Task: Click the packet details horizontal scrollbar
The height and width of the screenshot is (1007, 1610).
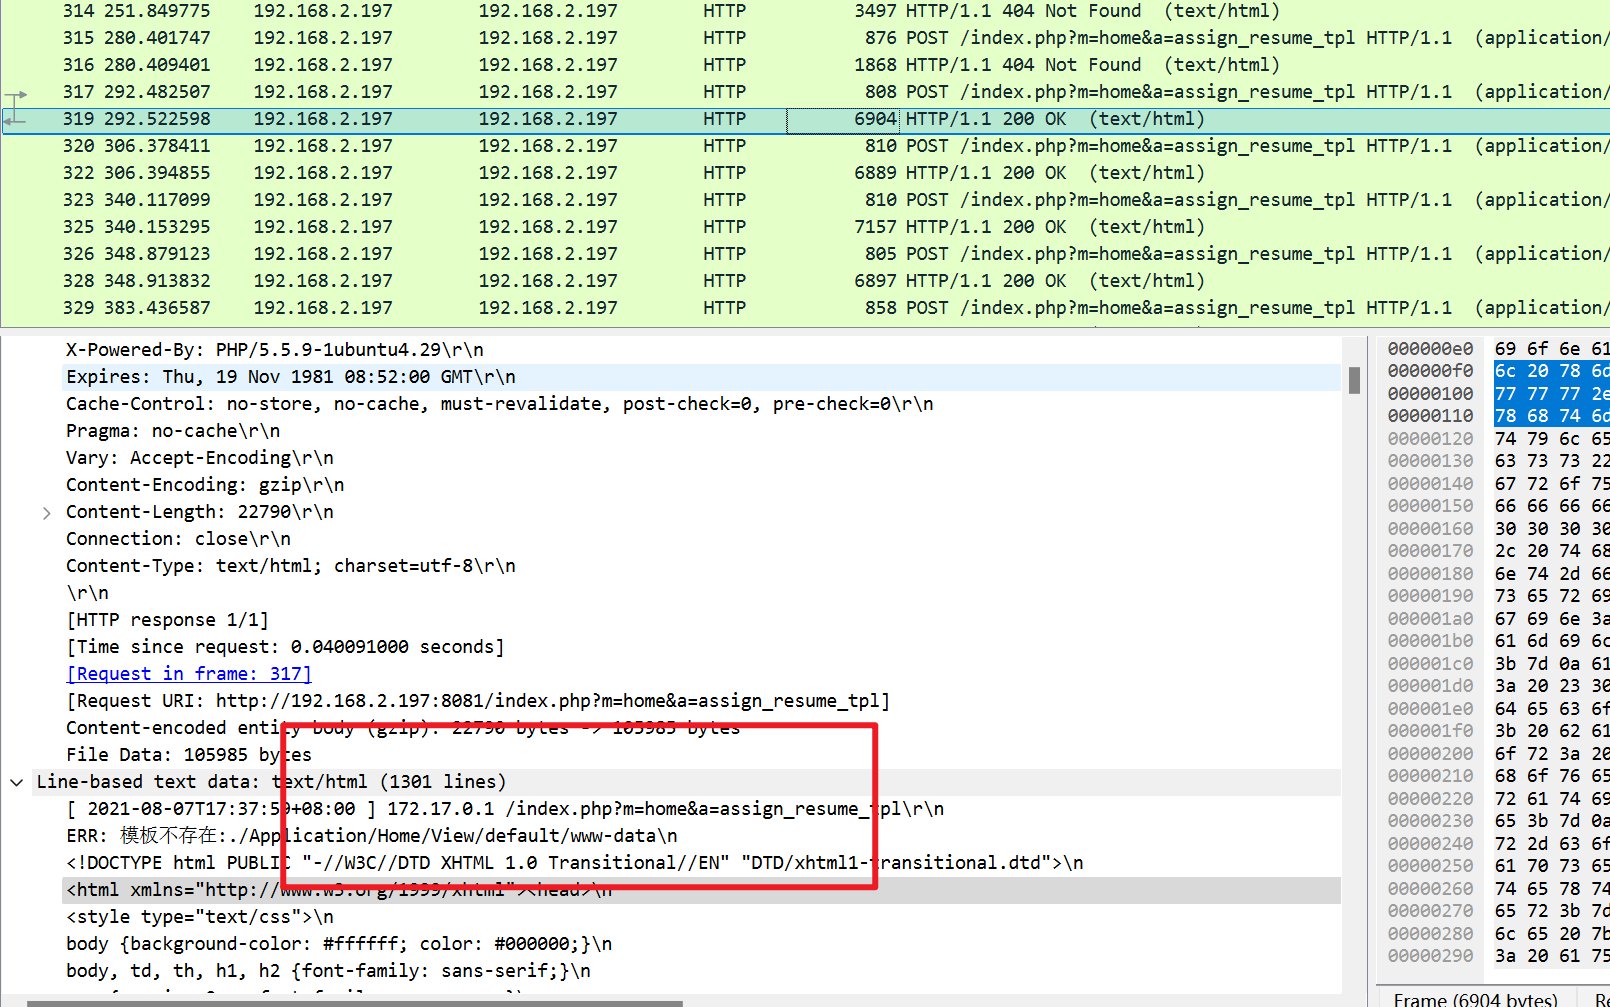Action: pyautogui.click(x=355, y=1002)
